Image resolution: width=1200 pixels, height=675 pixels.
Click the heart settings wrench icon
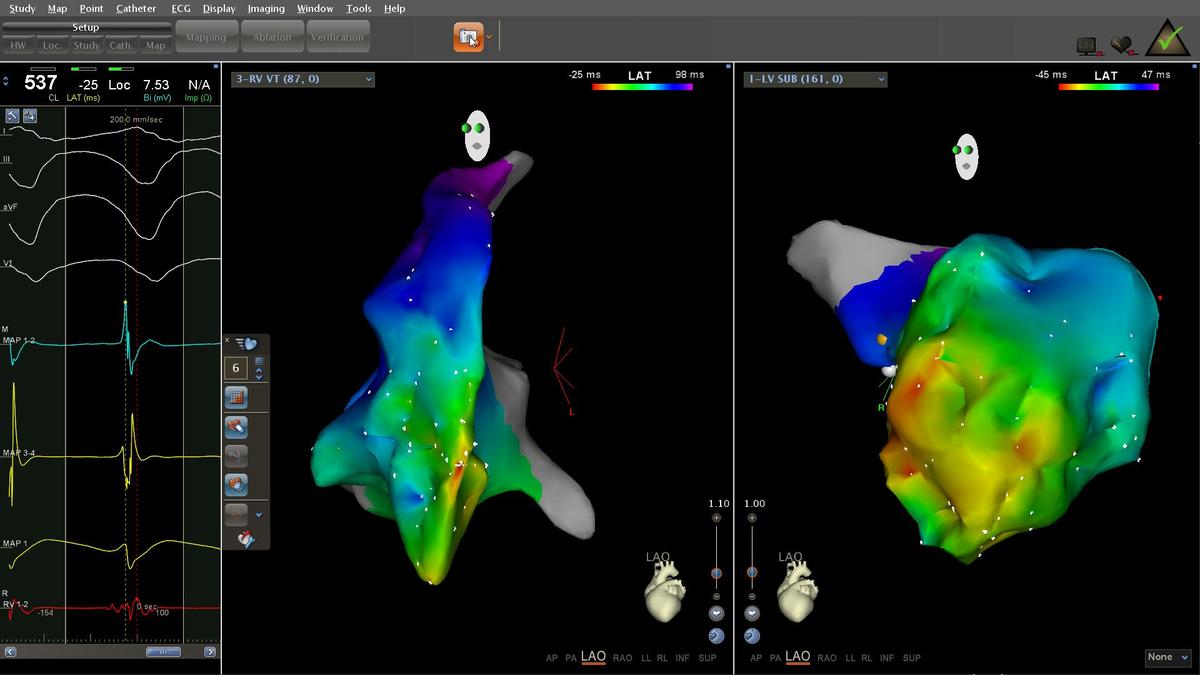coord(245,539)
